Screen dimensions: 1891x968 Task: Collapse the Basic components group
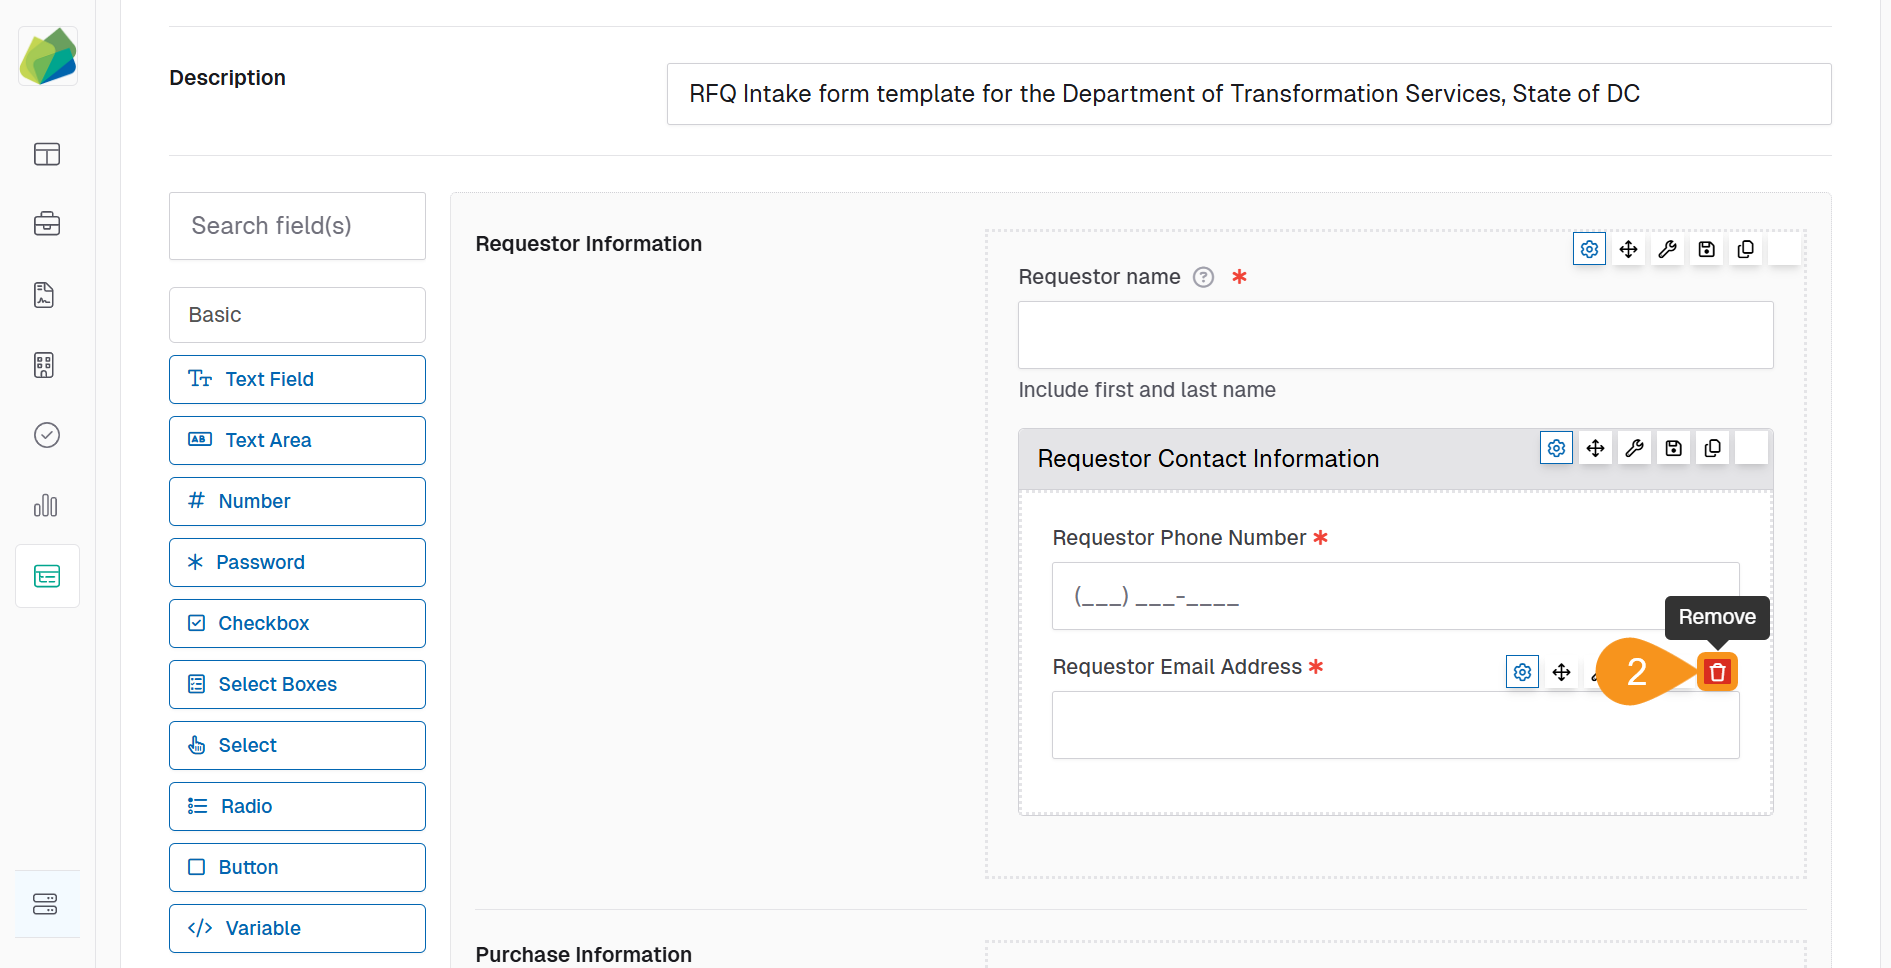[297, 314]
